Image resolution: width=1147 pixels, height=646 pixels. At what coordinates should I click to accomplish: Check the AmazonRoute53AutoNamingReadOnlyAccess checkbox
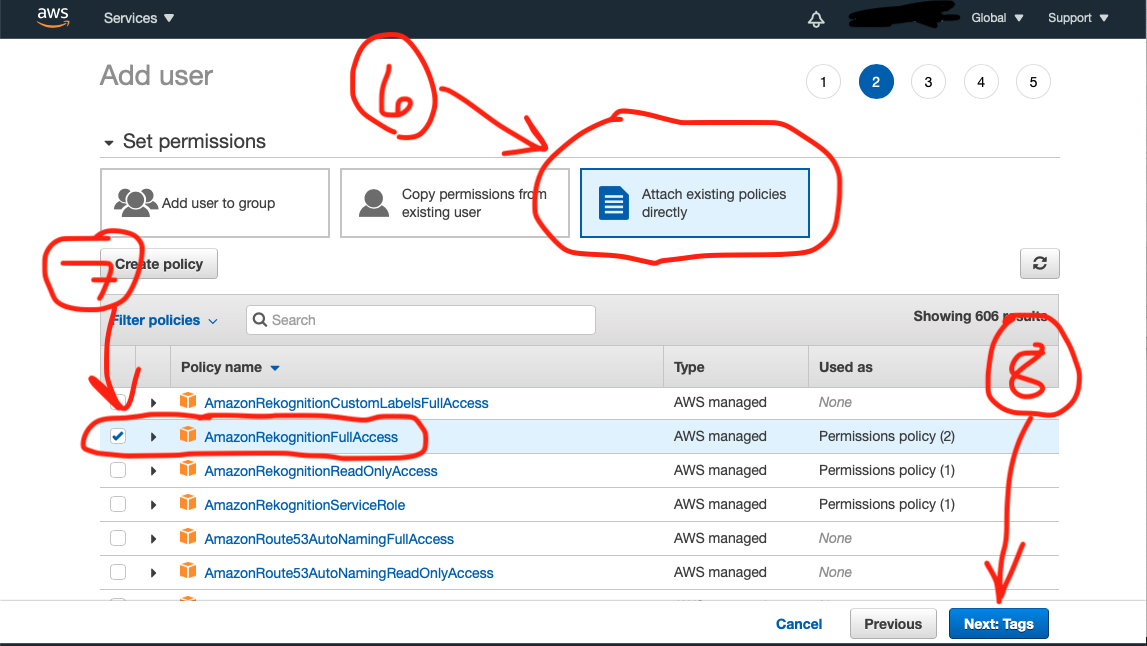[x=118, y=572]
